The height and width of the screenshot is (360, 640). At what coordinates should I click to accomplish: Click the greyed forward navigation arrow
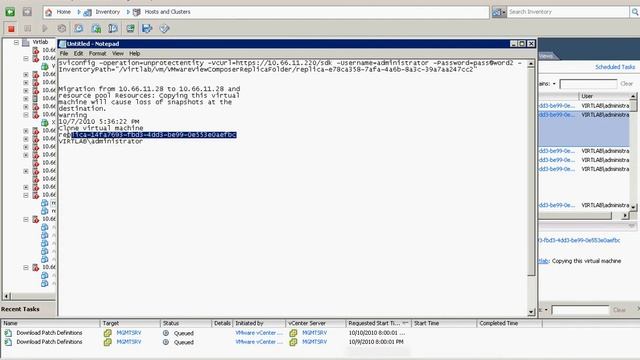coord(27,12)
